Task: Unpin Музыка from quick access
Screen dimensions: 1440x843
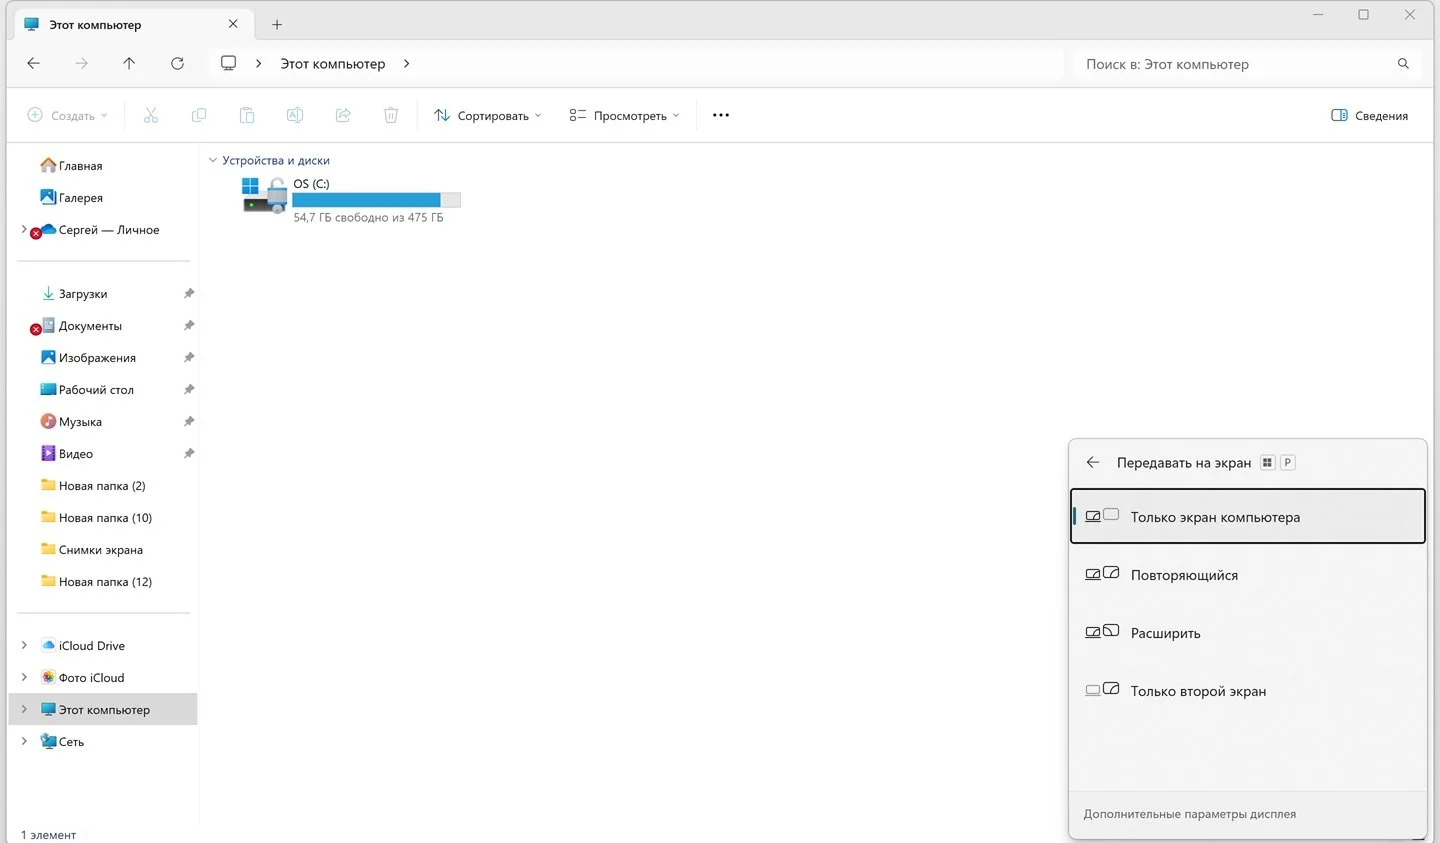Action: (x=189, y=422)
